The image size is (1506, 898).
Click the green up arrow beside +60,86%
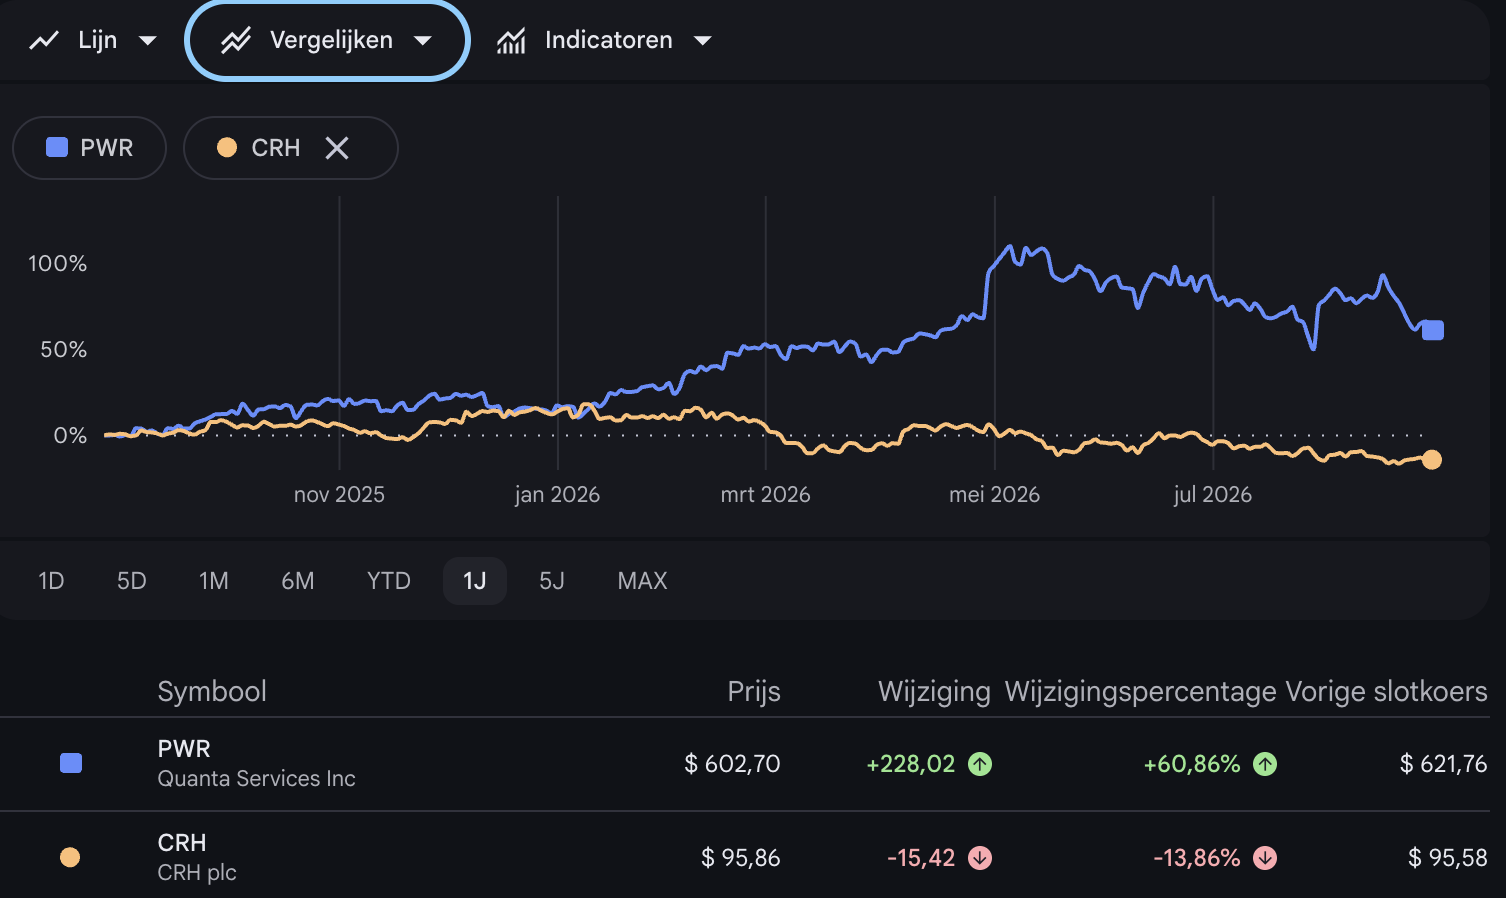1265,764
